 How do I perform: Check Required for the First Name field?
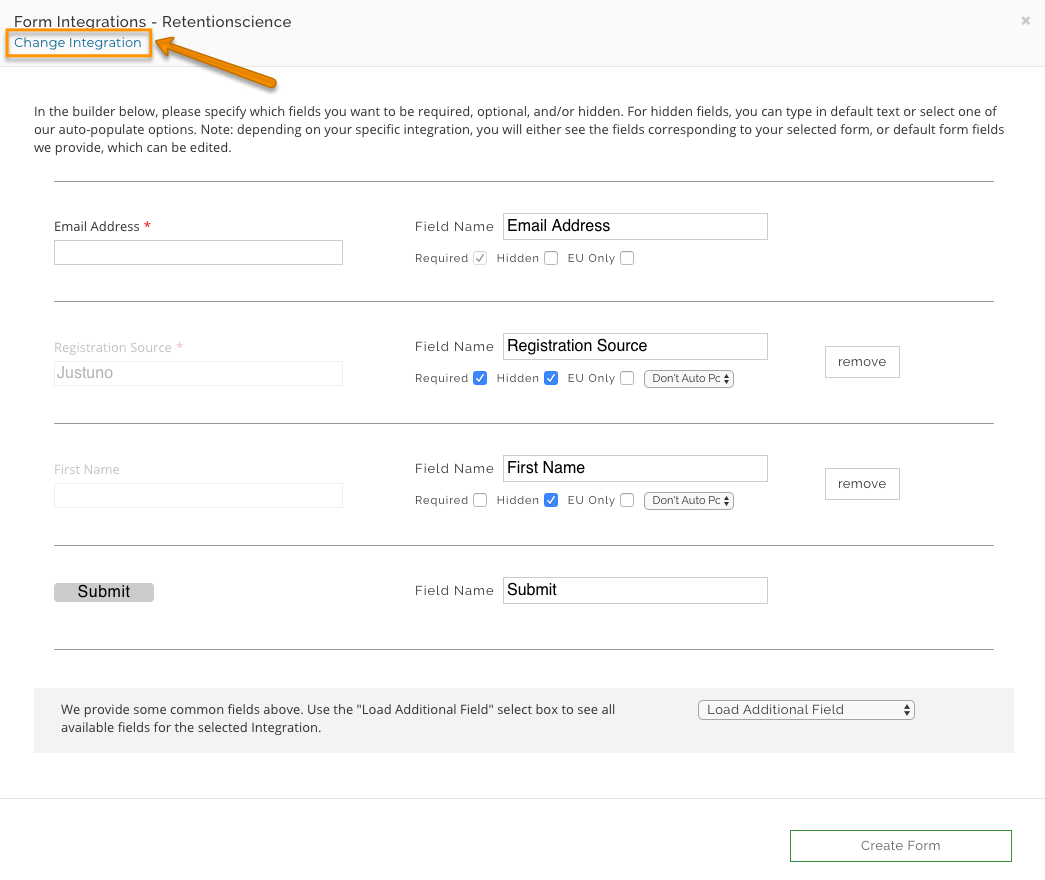click(480, 500)
